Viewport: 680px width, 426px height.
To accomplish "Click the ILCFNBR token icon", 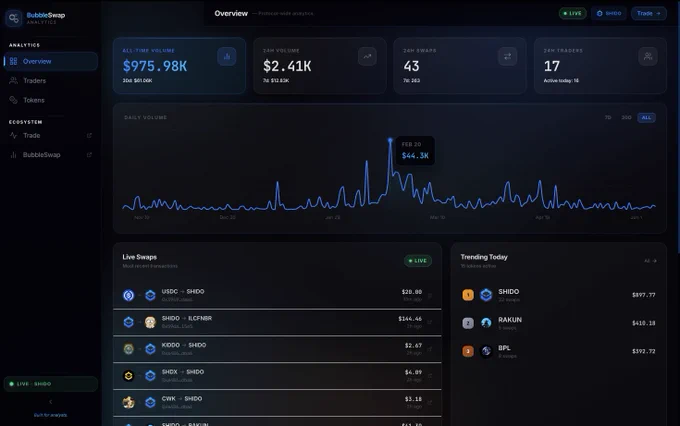I will coord(150,322).
